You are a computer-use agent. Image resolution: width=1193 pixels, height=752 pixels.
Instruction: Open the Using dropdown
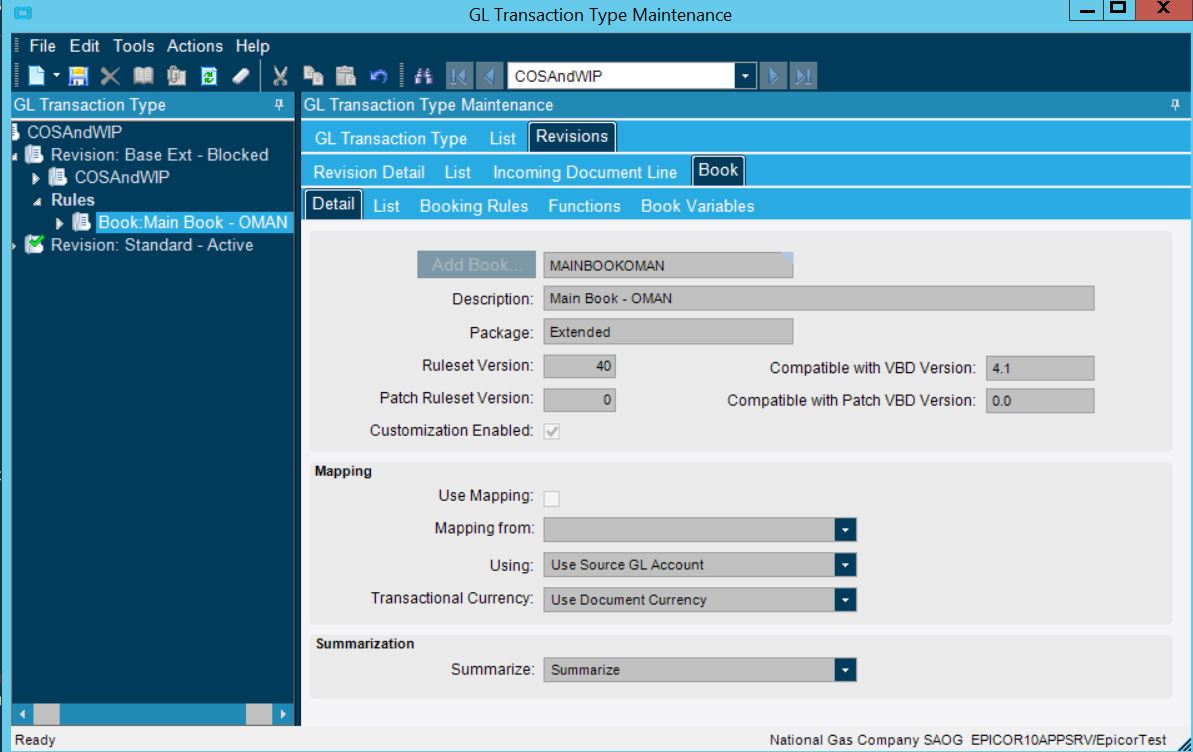[x=845, y=565]
